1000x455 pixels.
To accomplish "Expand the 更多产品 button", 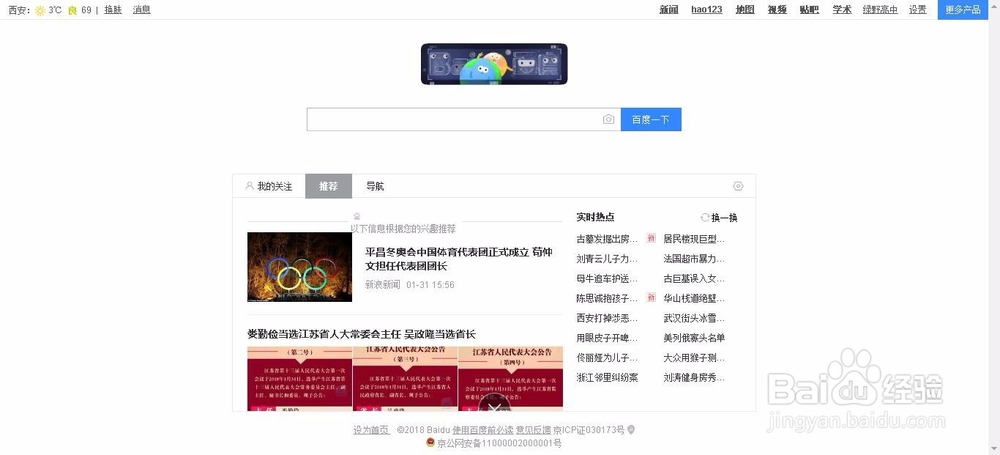I will coord(962,10).
